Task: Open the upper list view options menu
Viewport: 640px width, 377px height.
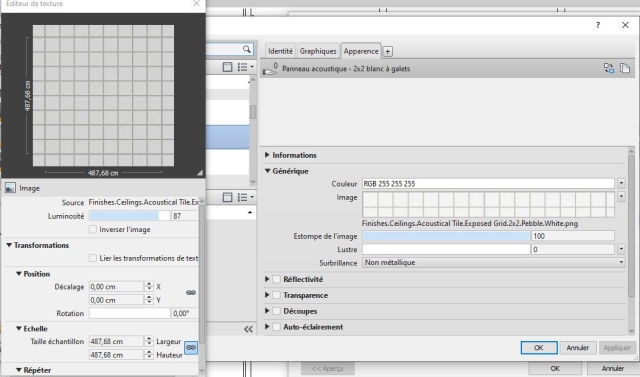Action: [246, 67]
